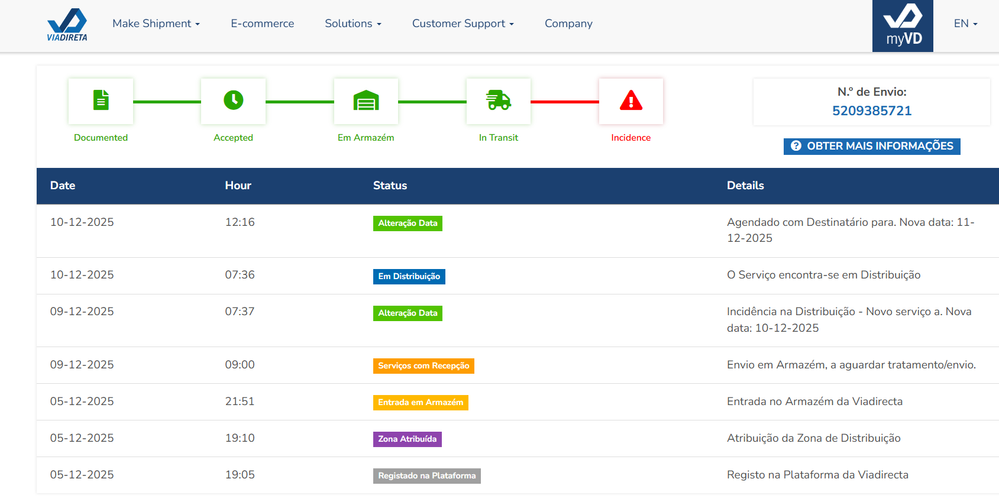Image resolution: width=999 pixels, height=502 pixels.
Task: Expand the Make Shipment dropdown menu
Action: [x=156, y=24]
